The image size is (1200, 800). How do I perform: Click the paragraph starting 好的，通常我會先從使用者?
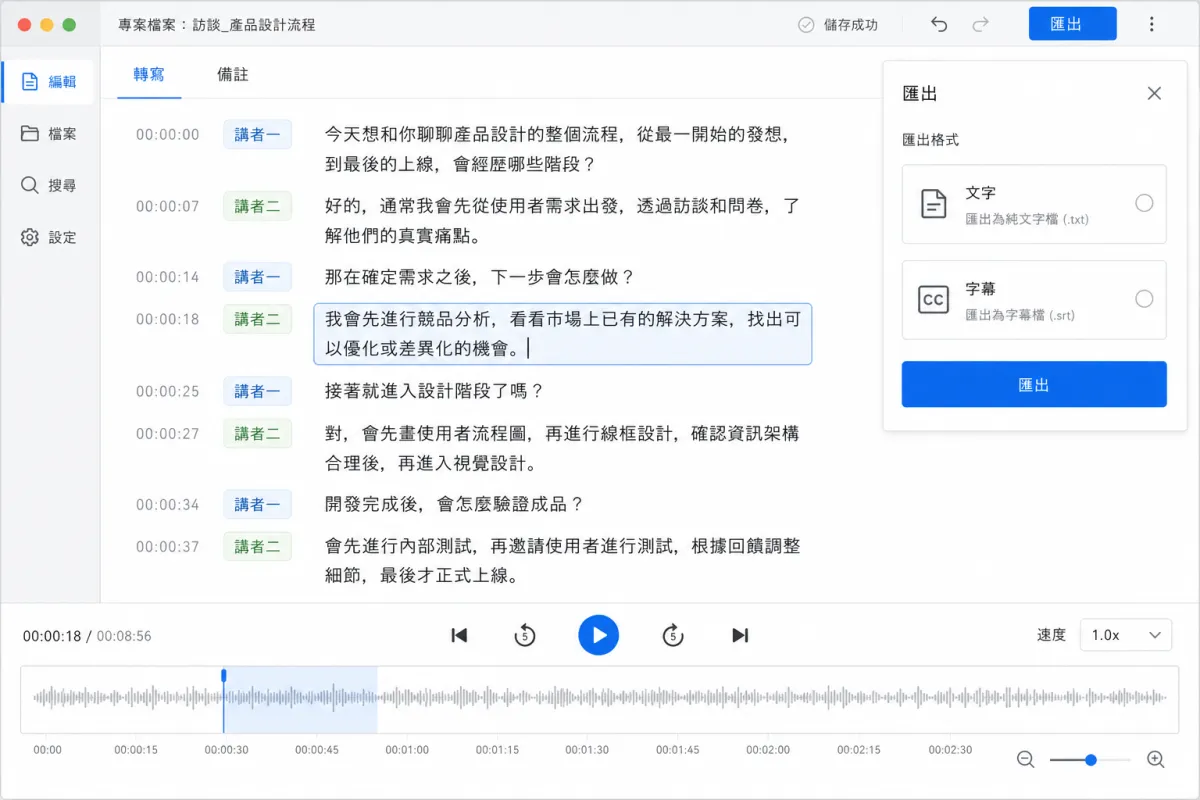coord(562,221)
